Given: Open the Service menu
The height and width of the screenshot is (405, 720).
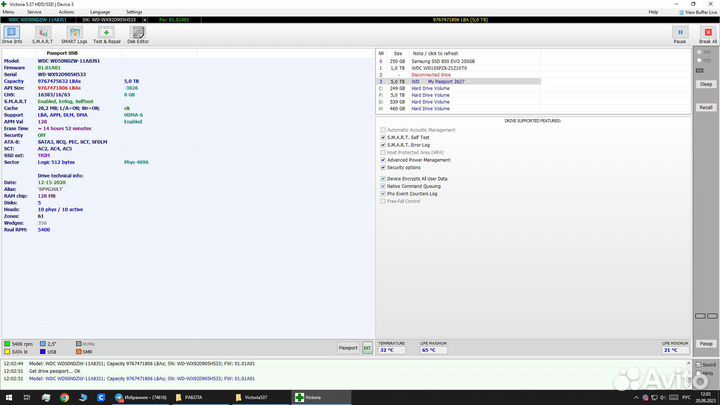Looking at the screenshot, I should [34, 12].
